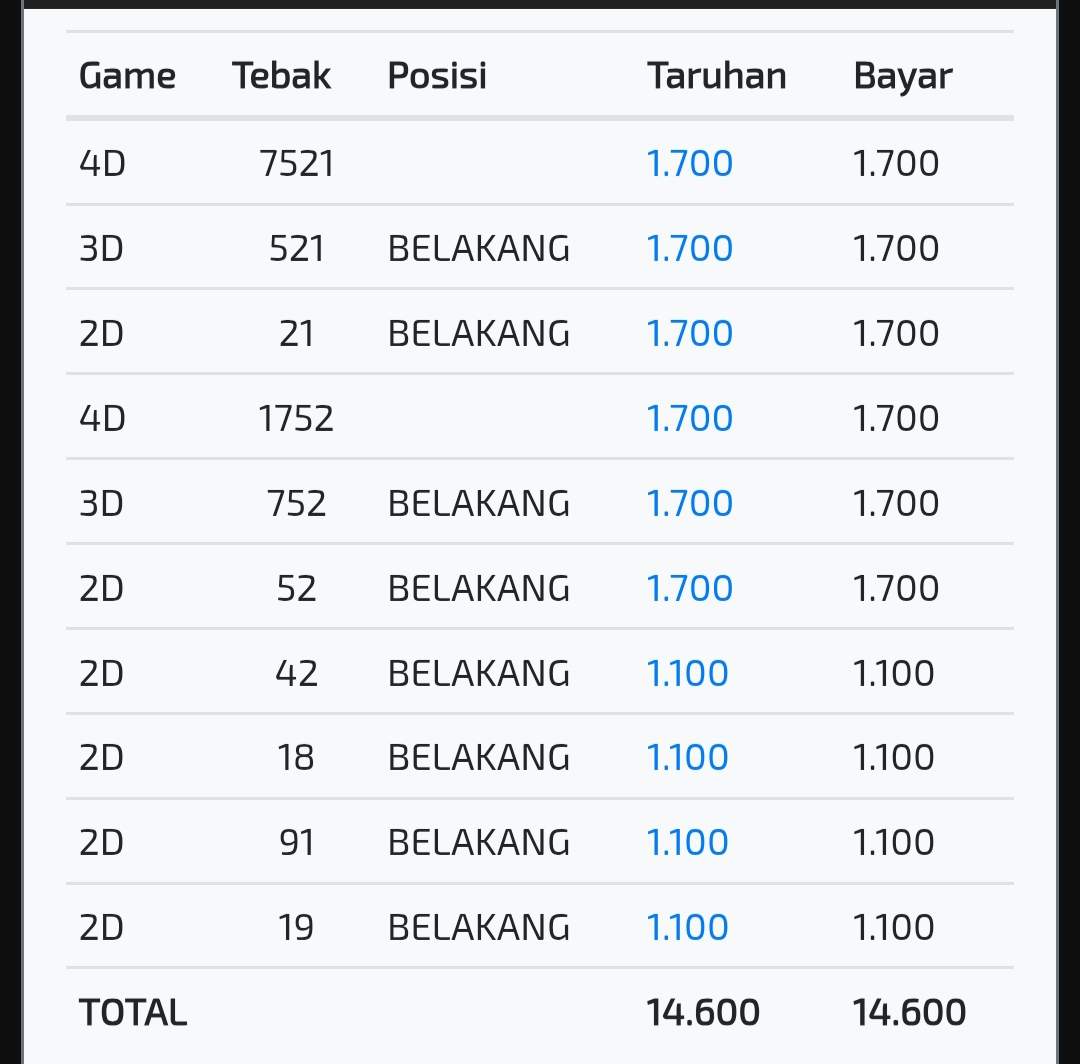
Task: Open the 1.700 bet link for 752
Action: [x=690, y=503]
